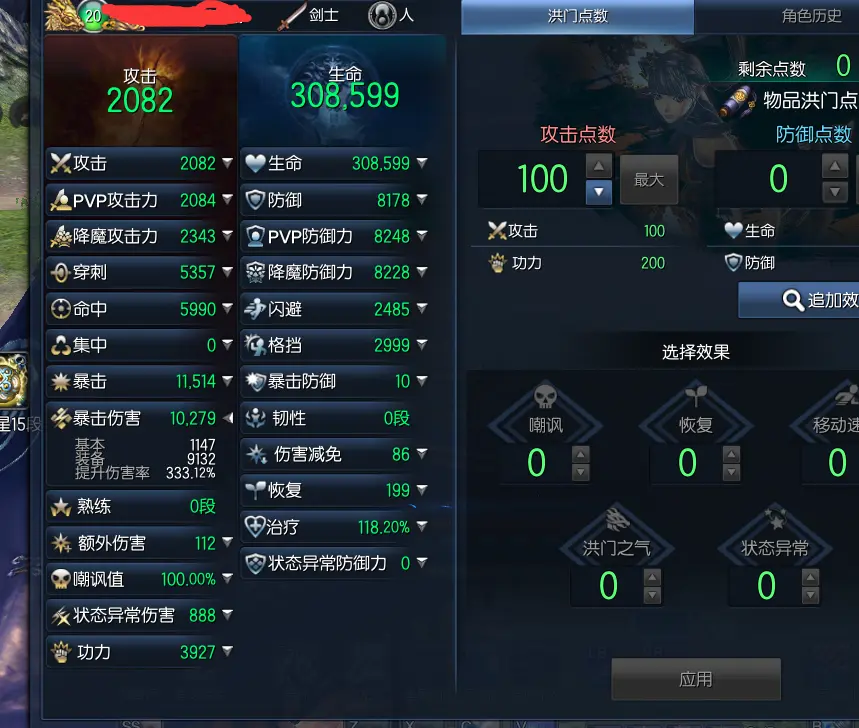Open the 追加效果 search button

tap(799, 300)
